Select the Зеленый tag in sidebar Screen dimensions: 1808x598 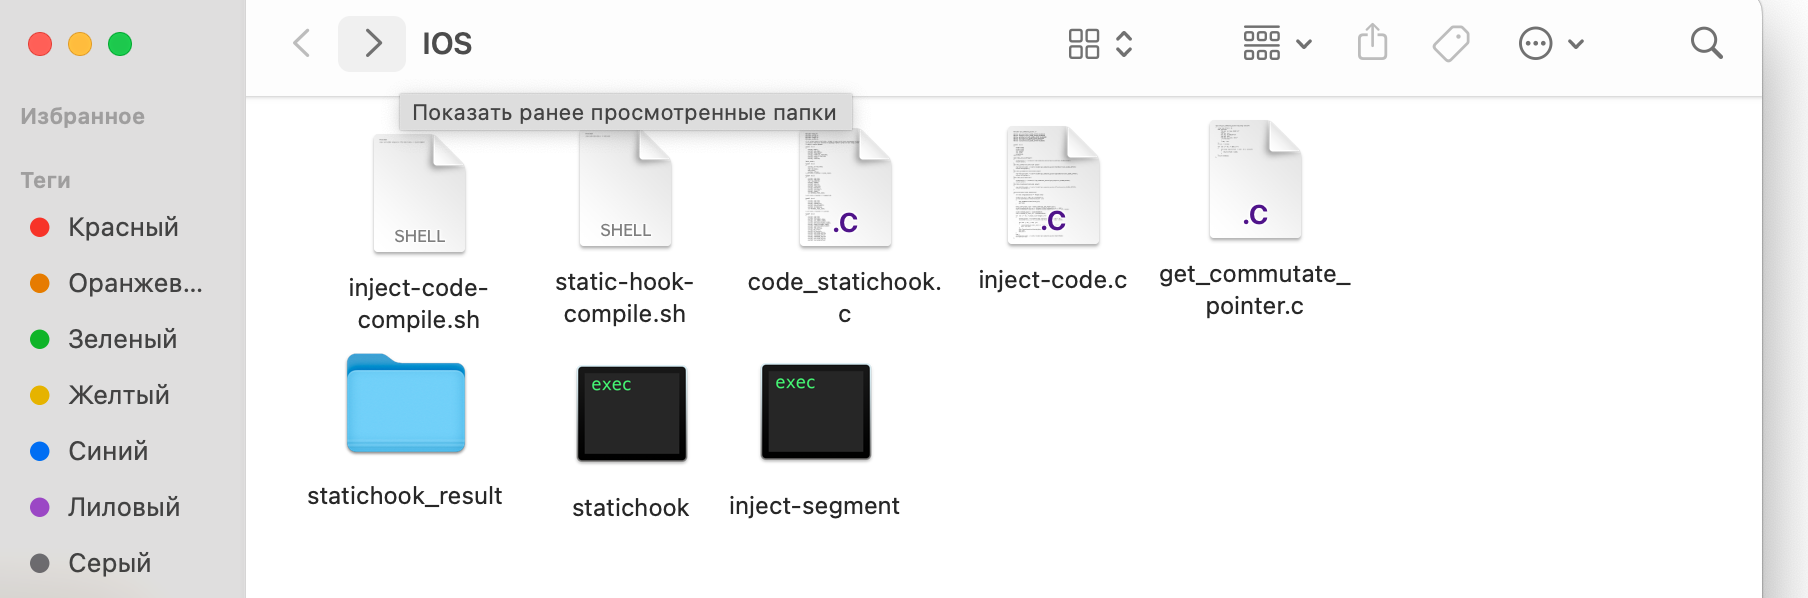pos(122,339)
